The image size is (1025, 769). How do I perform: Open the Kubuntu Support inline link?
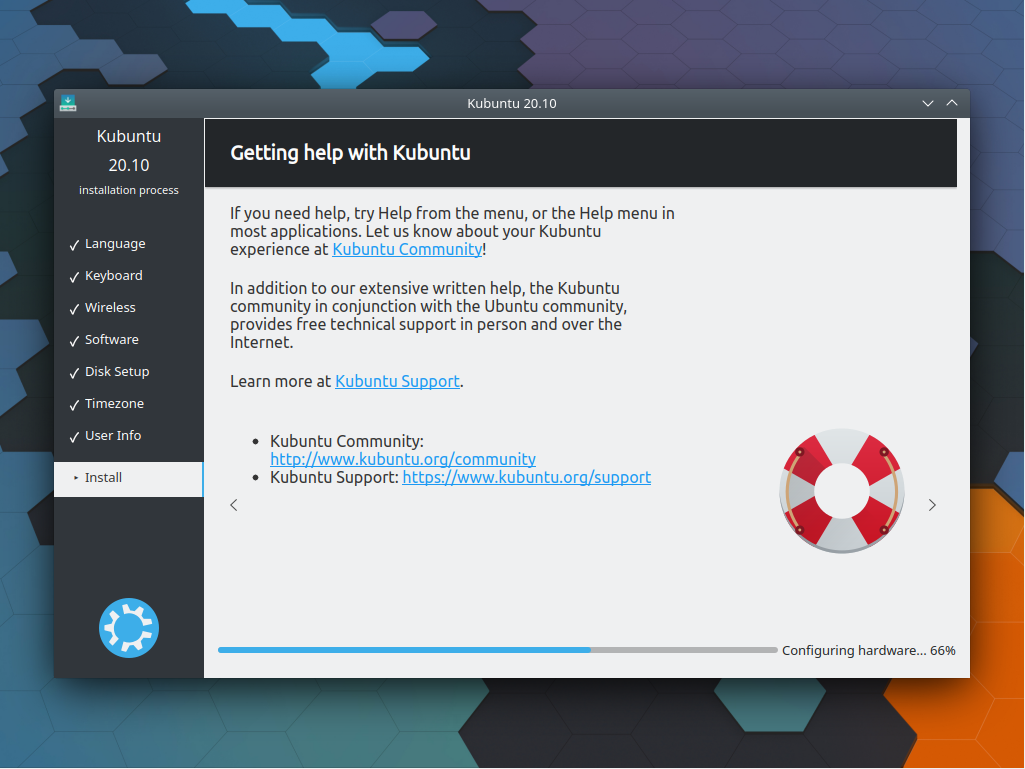(x=397, y=381)
